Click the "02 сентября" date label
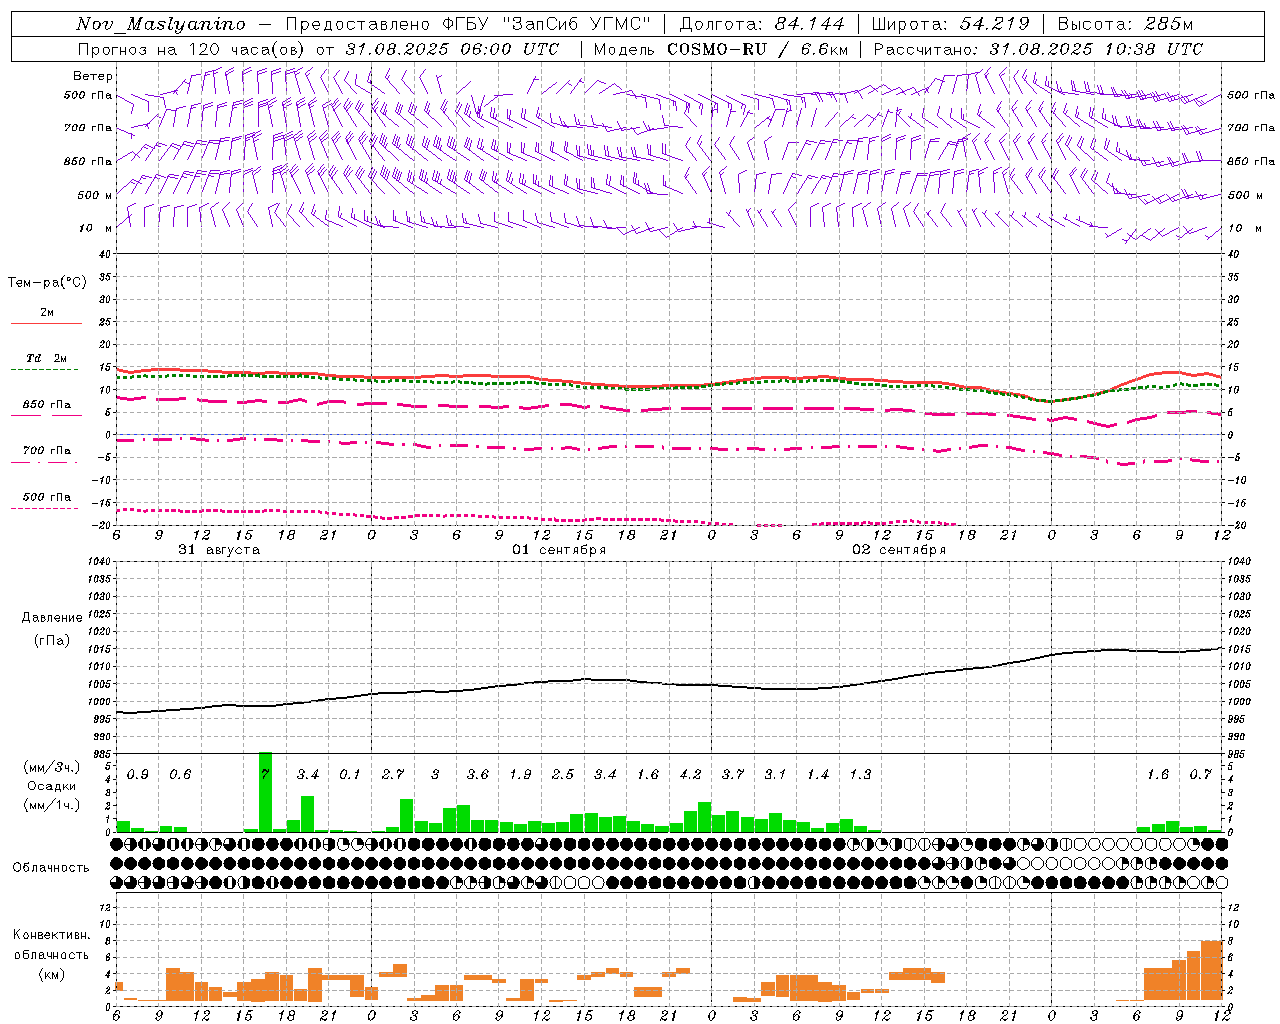Image resolution: width=1280 pixels, height=1024 pixels. pyautogui.click(x=899, y=550)
